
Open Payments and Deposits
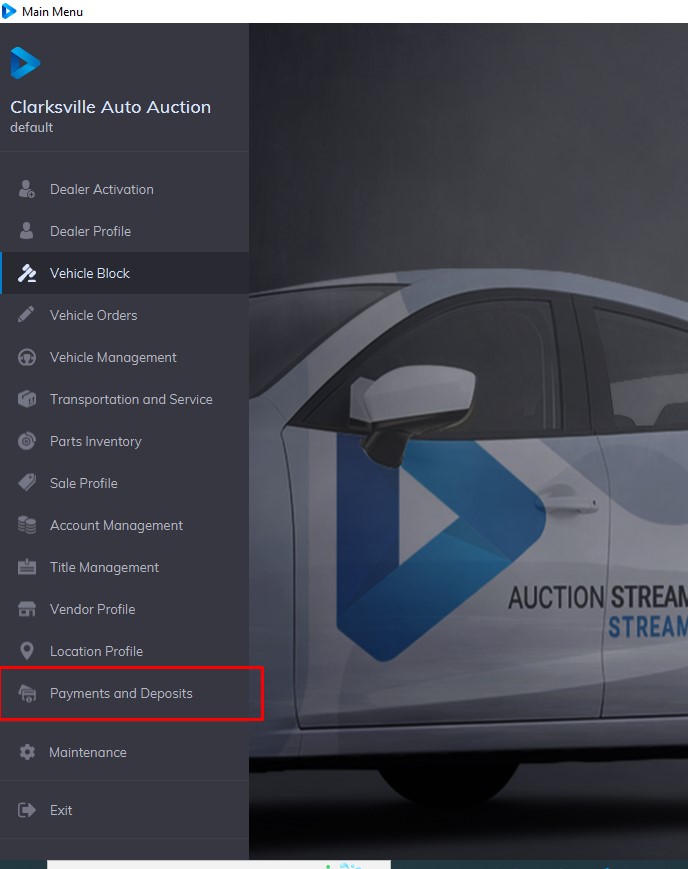(x=121, y=693)
